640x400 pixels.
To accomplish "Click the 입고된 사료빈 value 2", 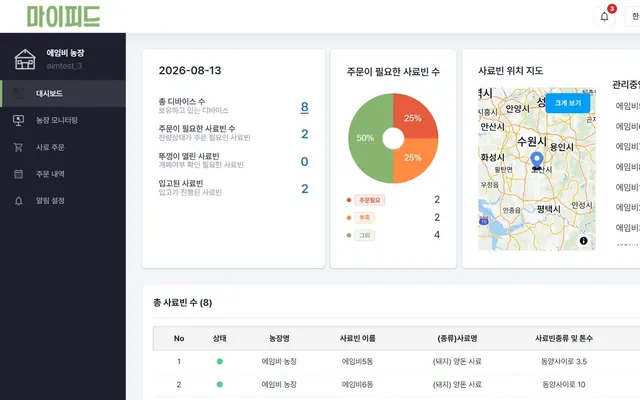I will (x=304, y=189).
